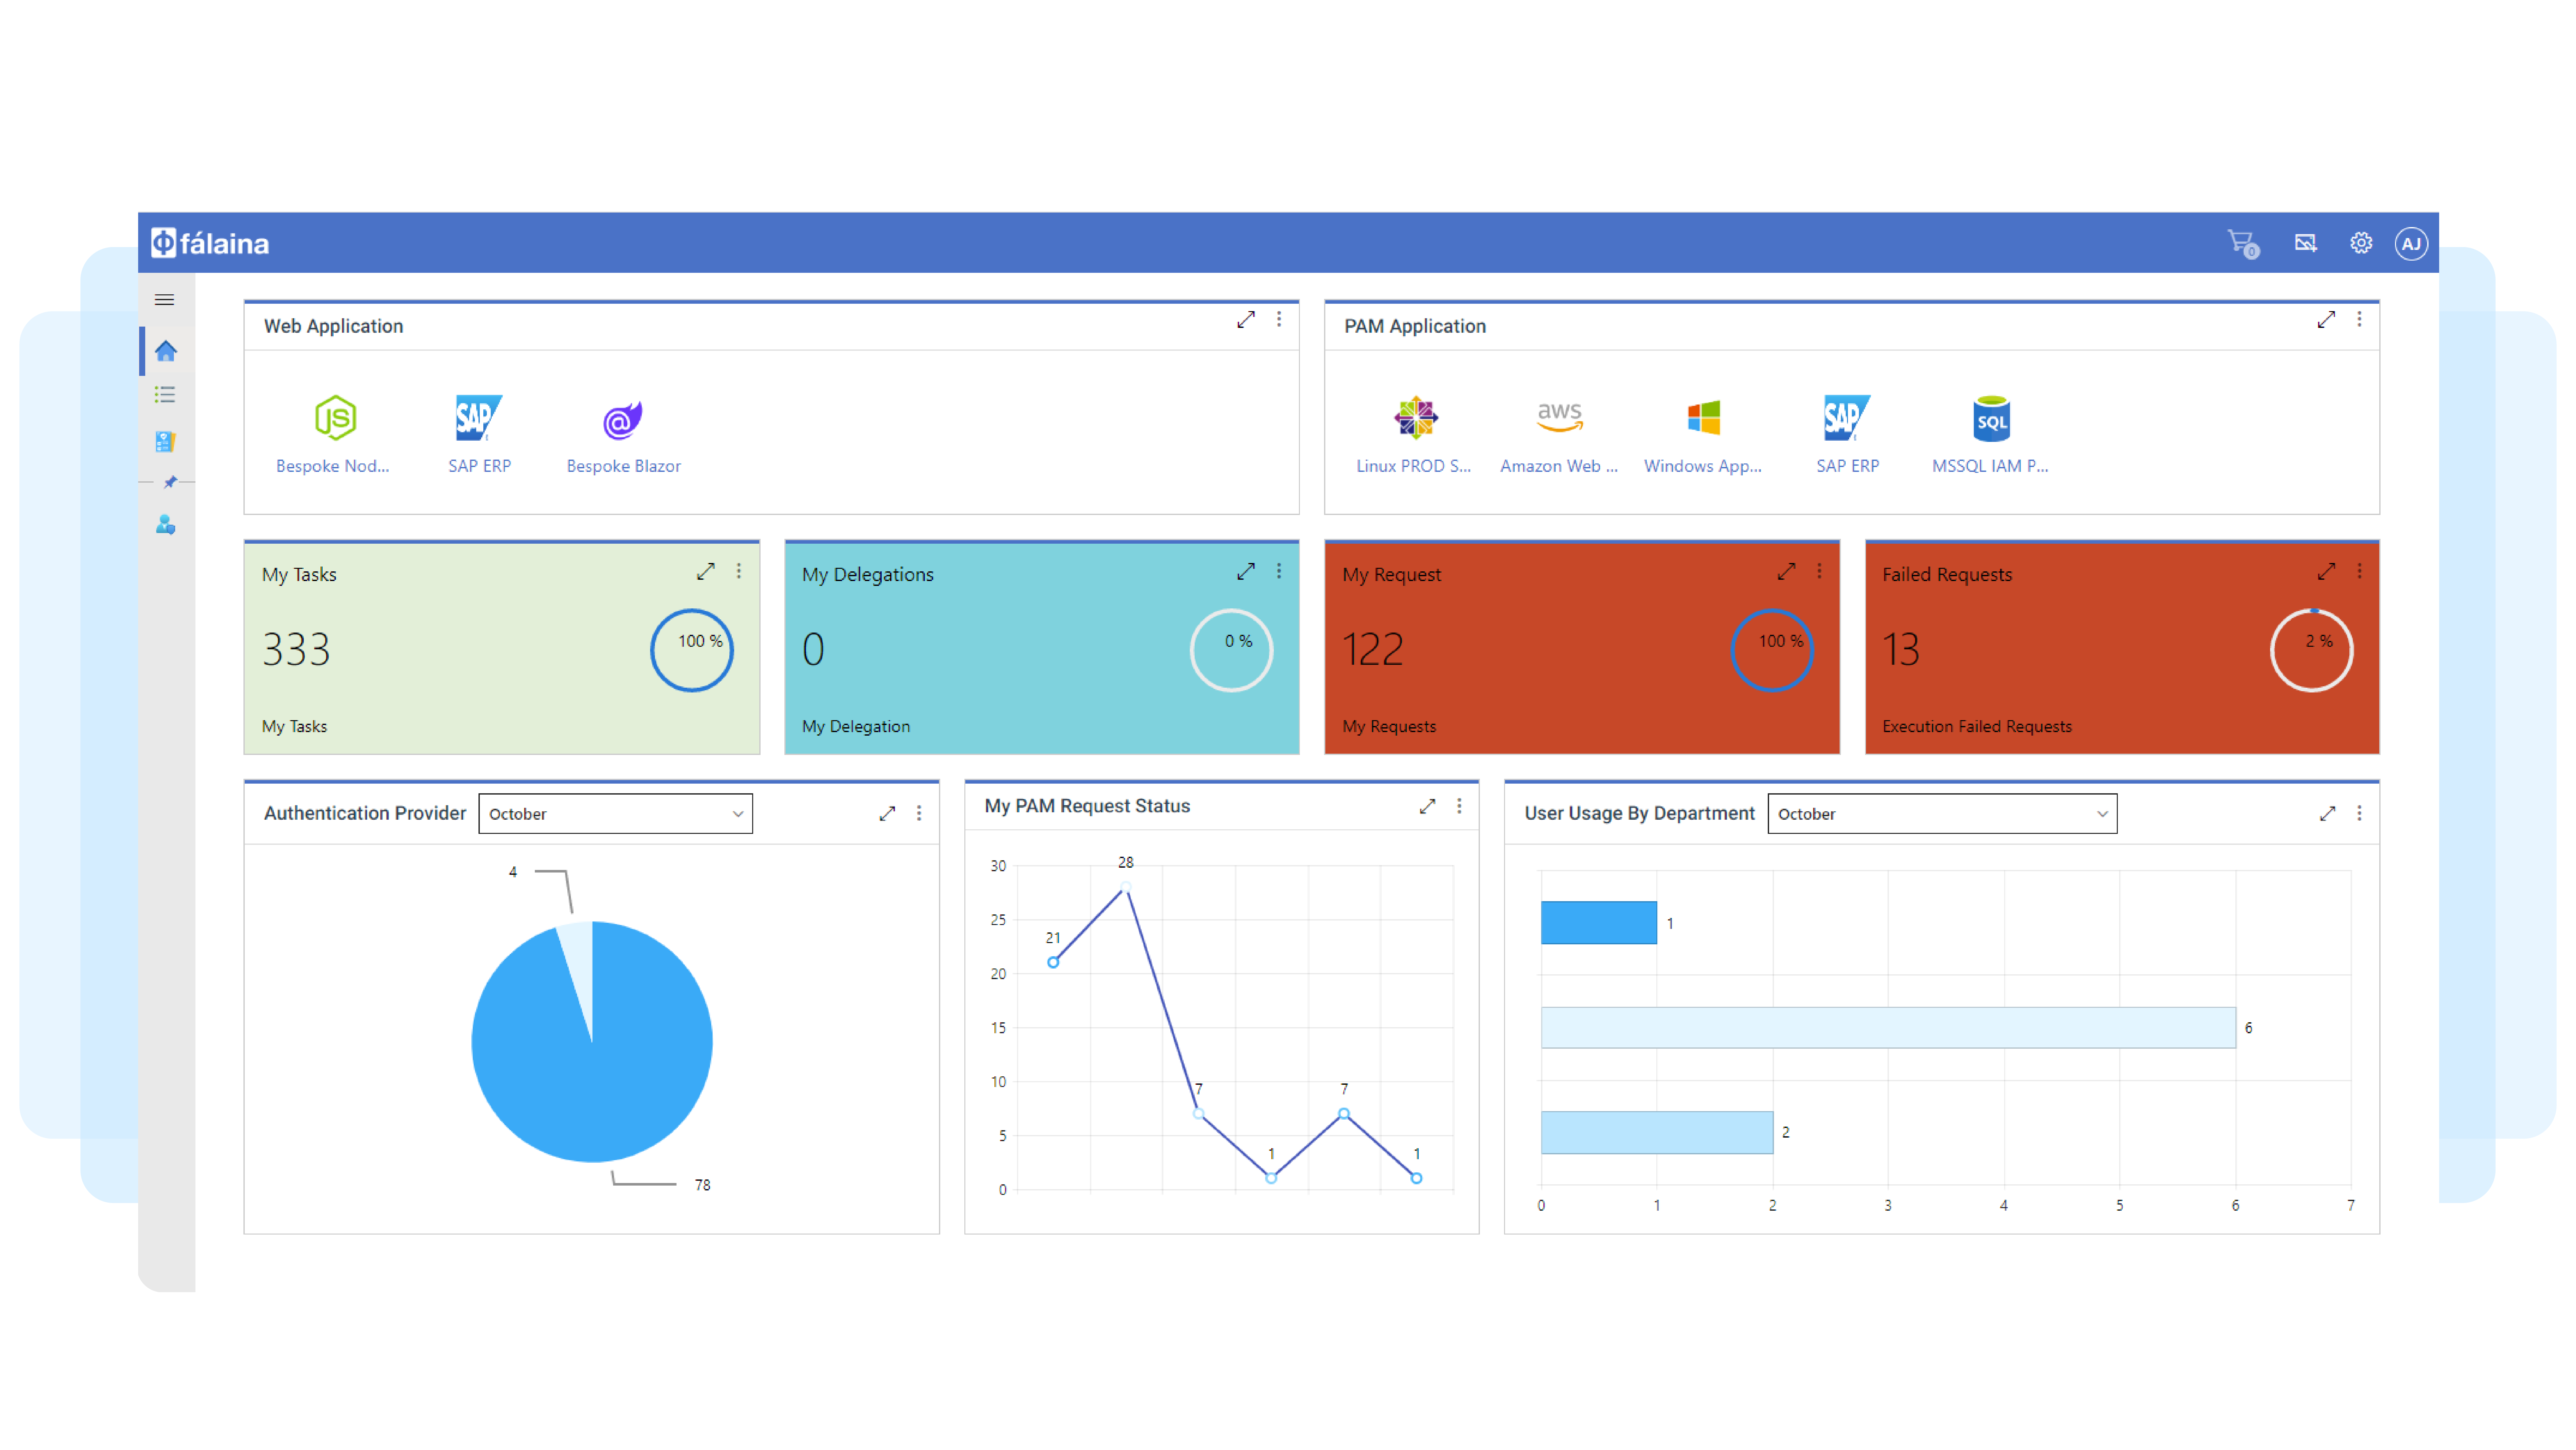Click the 100% progress ring in My Tasks
2576x1450 pixels.
(692, 650)
